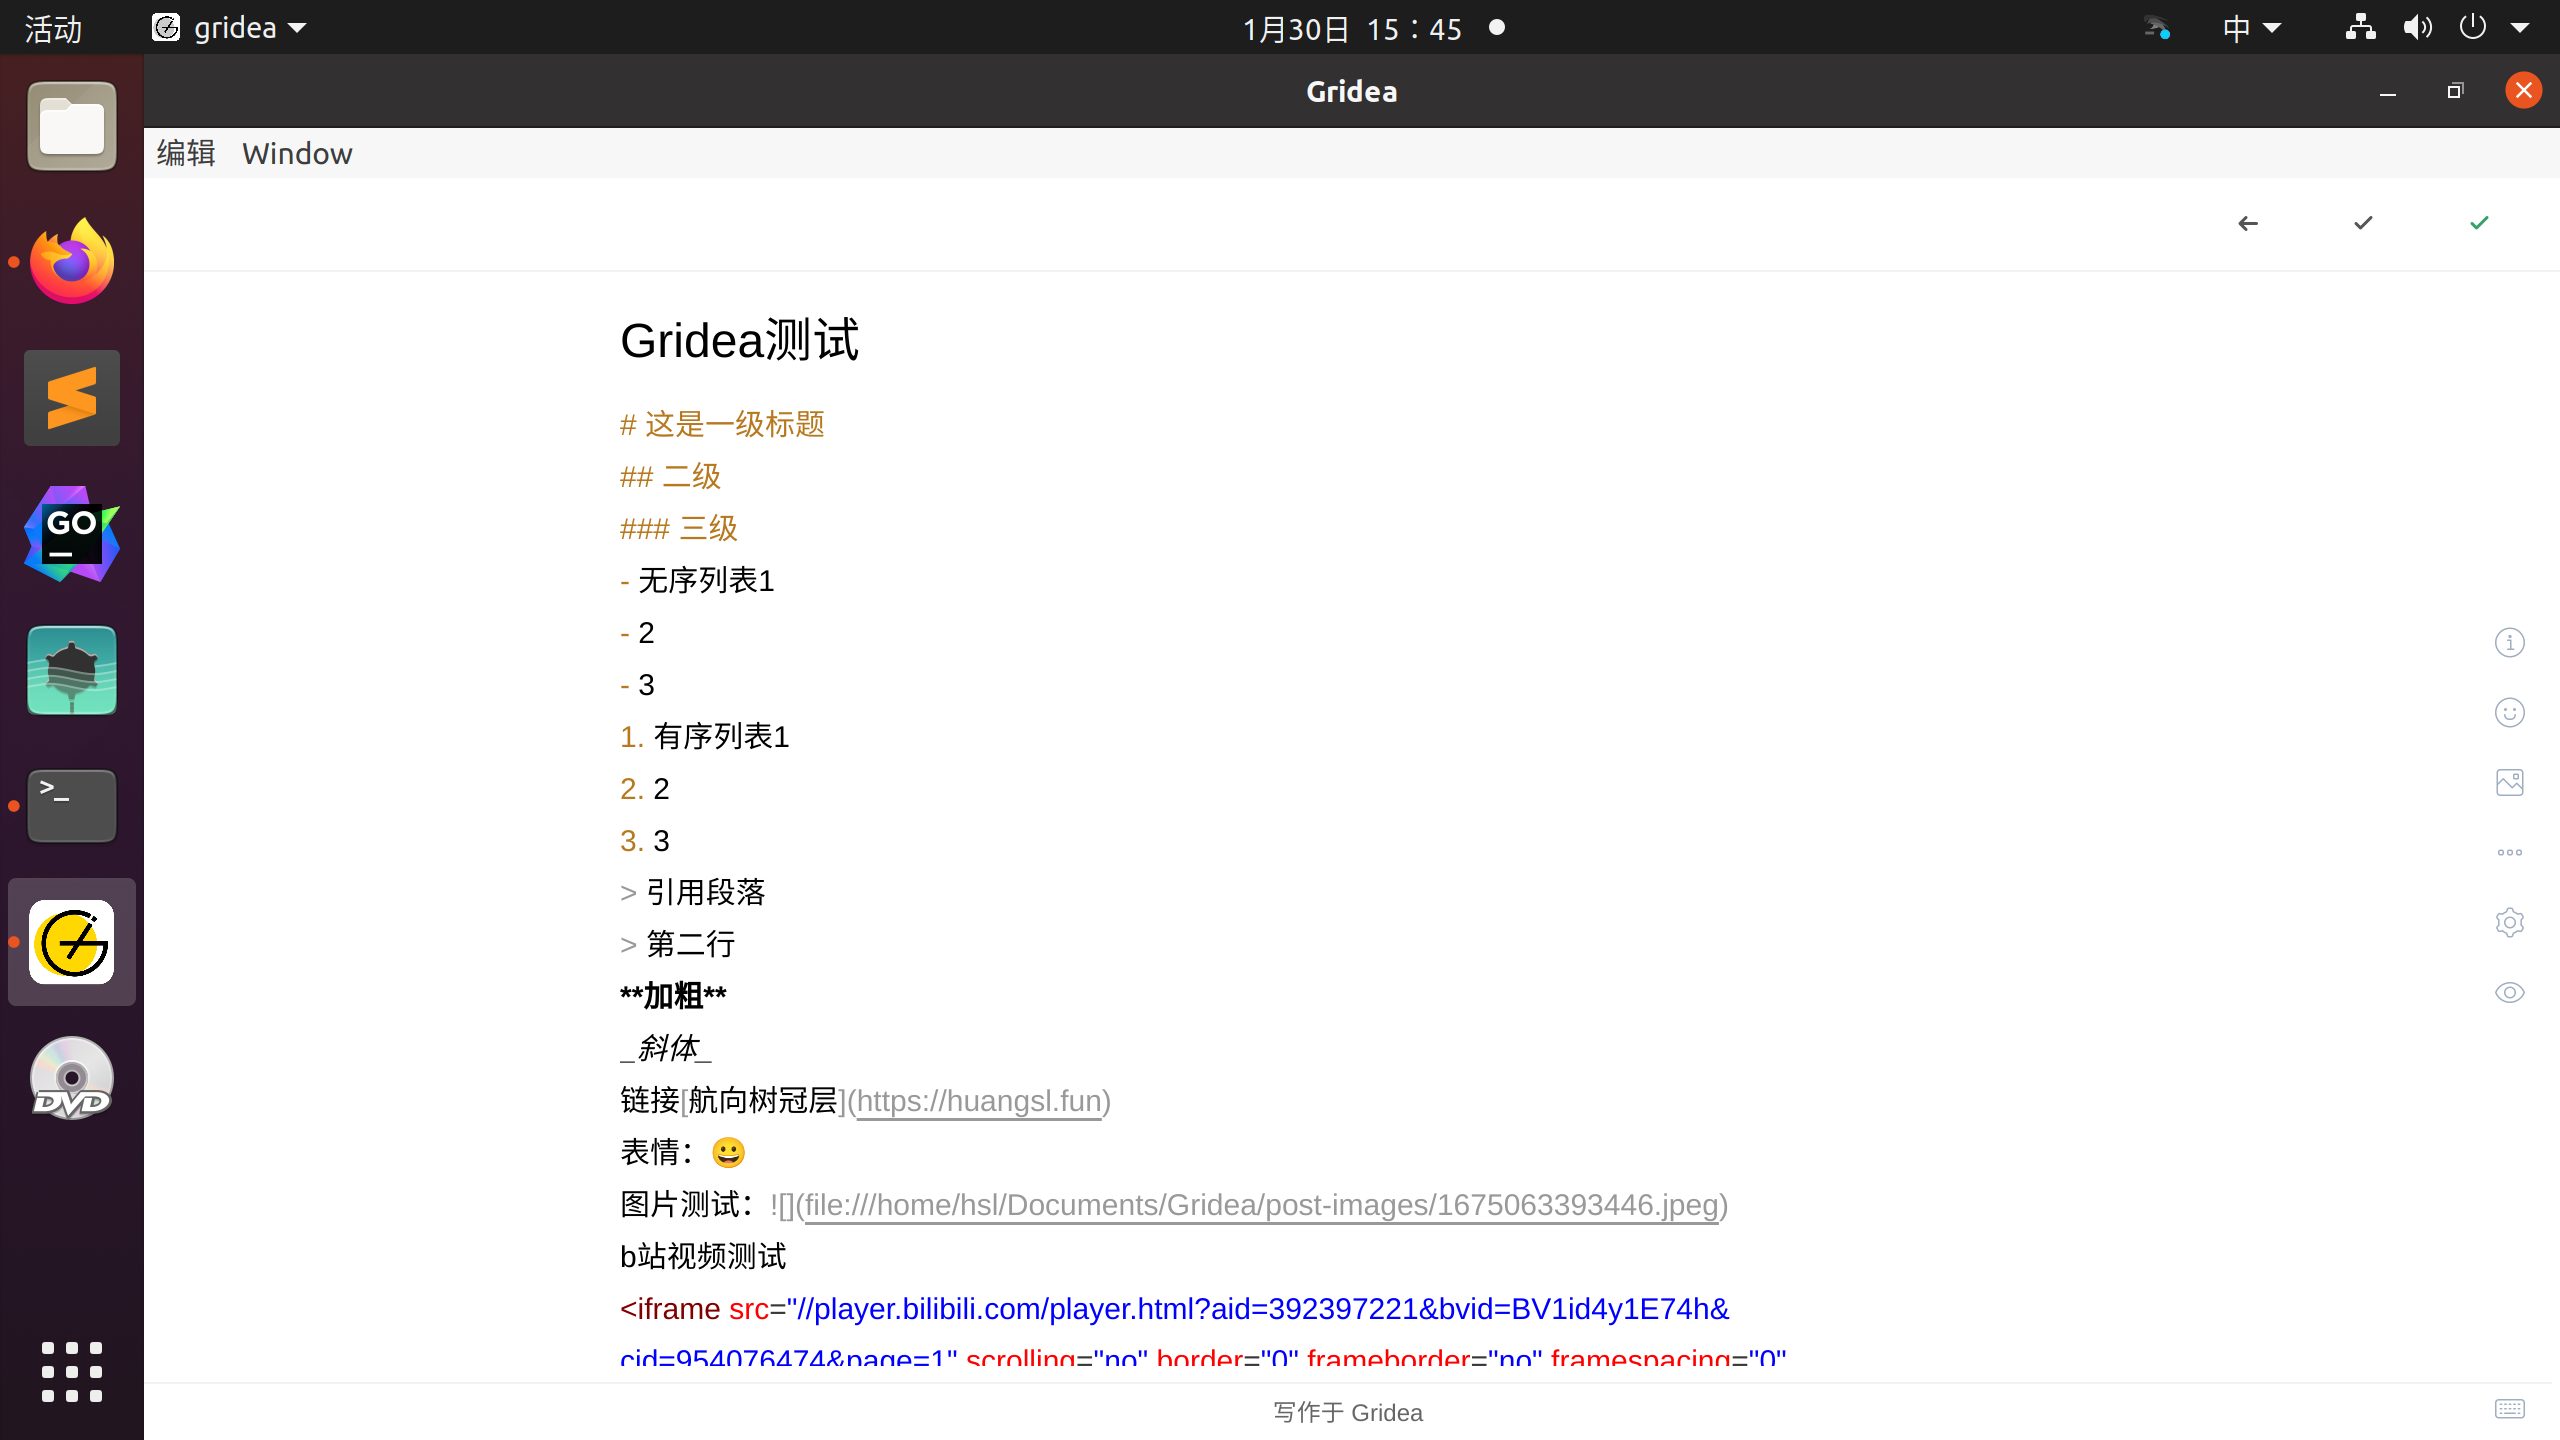
Task: Preview the post with the eye icon
Action: [x=2510, y=992]
